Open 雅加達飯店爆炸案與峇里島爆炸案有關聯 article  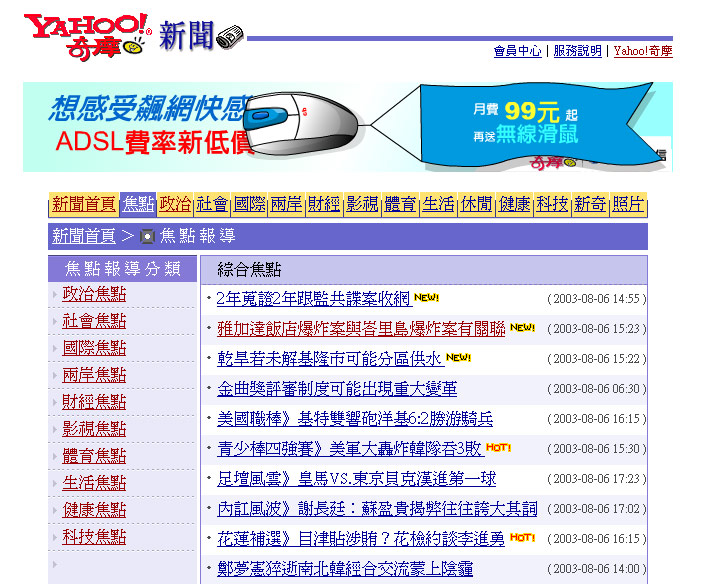[x=361, y=329]
